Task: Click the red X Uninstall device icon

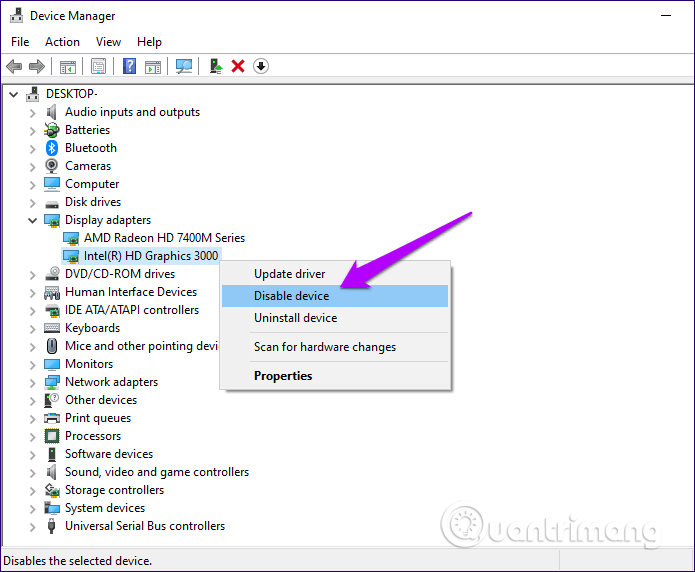Action: (x=238, y=67)
